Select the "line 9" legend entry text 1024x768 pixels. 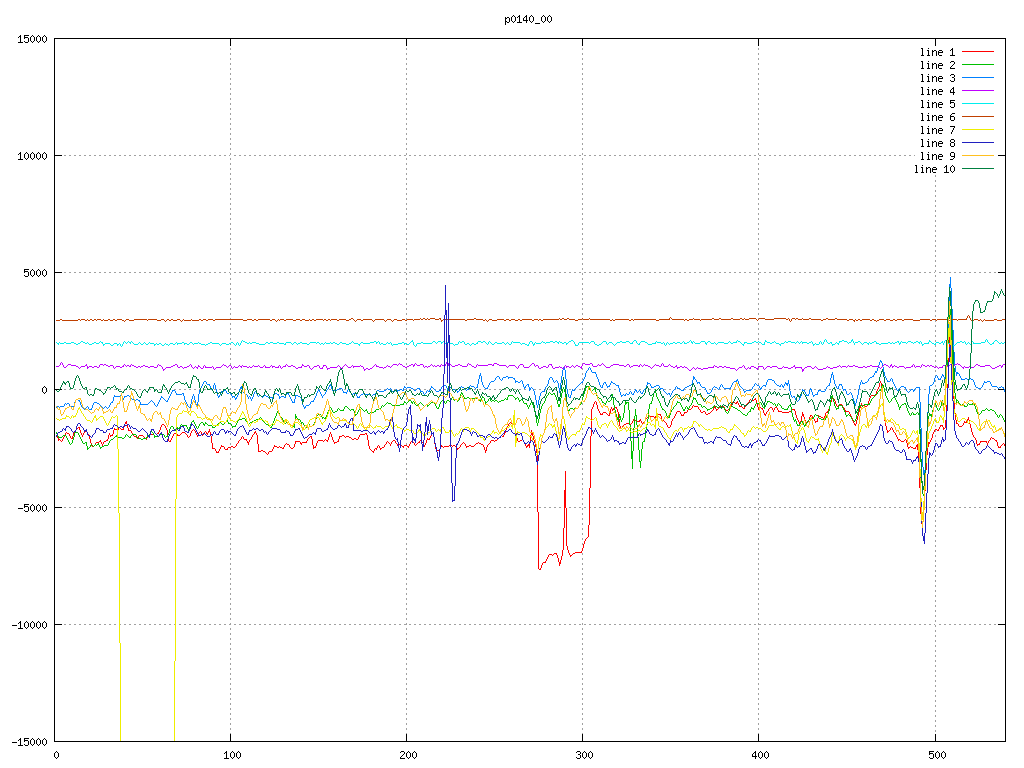[937, 156]
